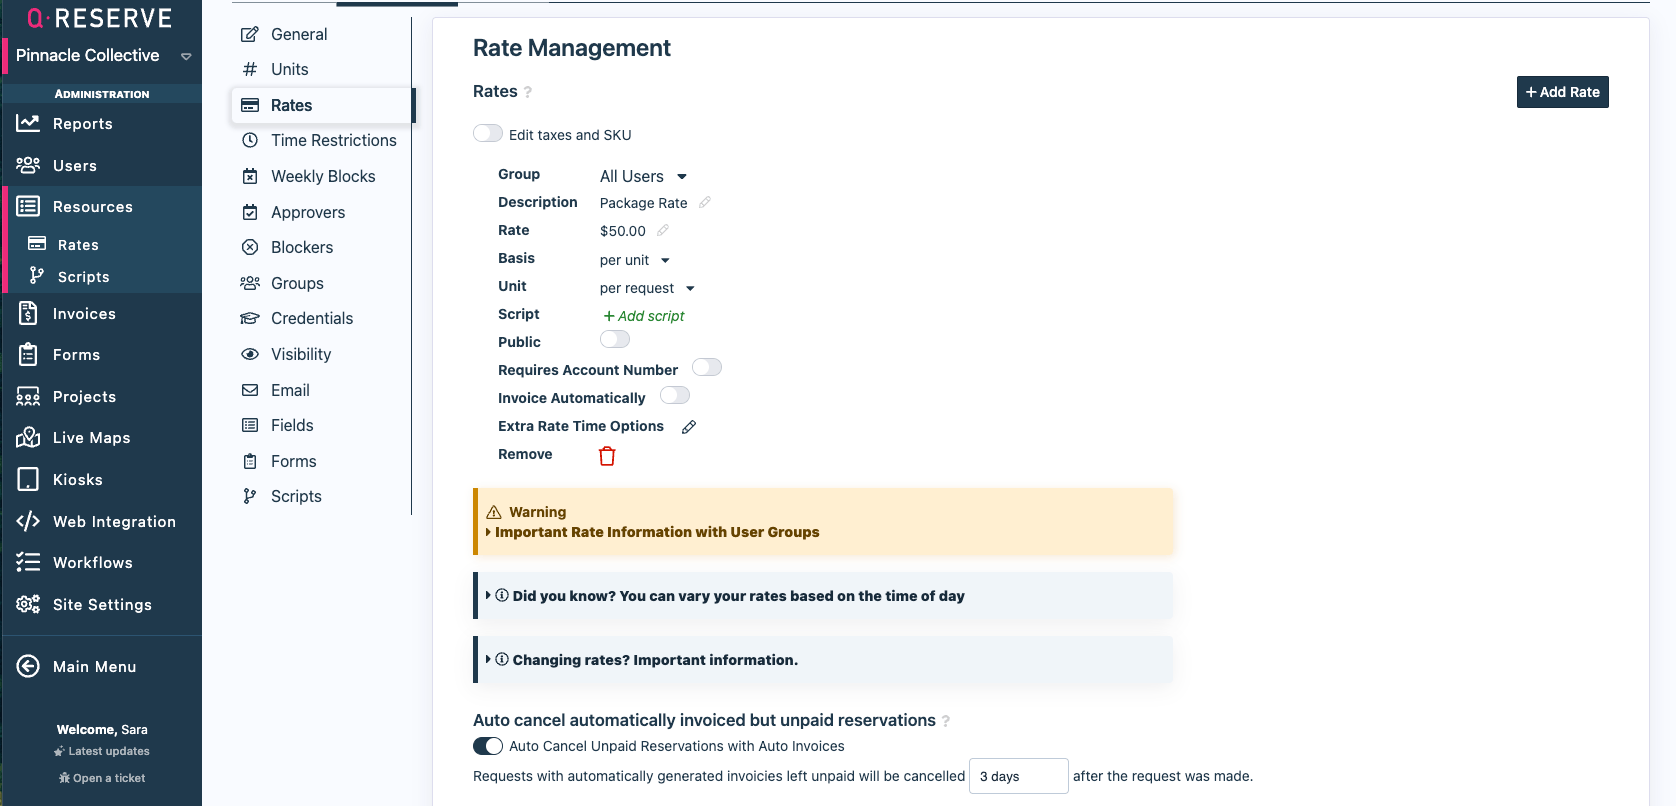Open Live Maps from the sidebar
This screenshot has height=806, width=1676.
pyautogui.click(x=91, y=438)
